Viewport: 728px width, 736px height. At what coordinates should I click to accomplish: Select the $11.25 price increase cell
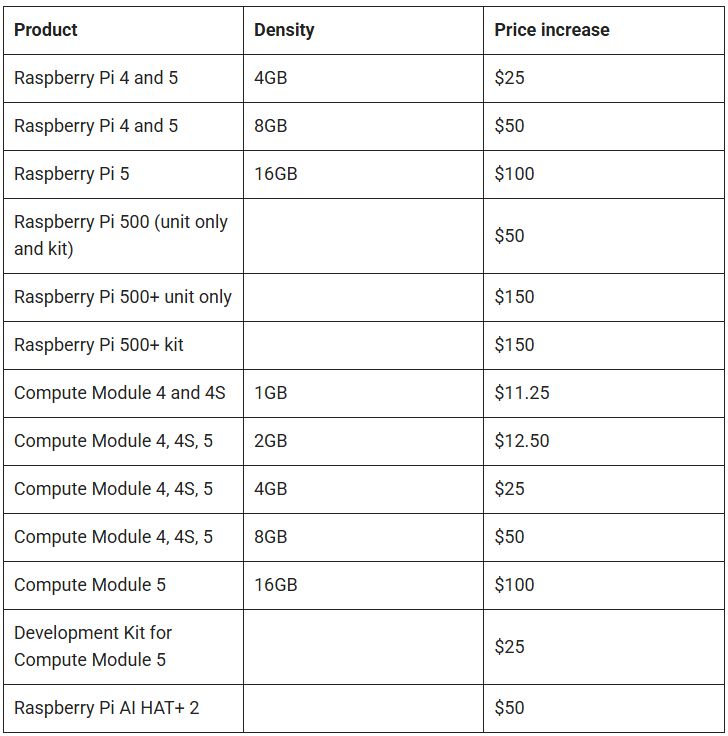[522, 393]
